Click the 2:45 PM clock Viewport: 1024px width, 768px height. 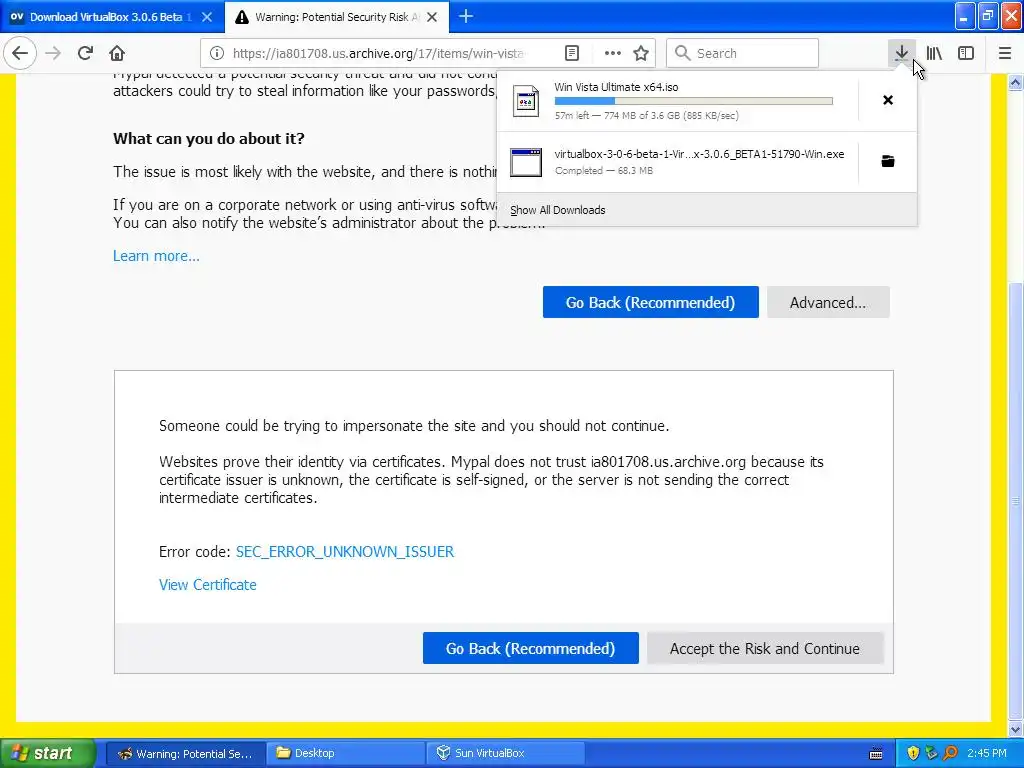(987, 753)
